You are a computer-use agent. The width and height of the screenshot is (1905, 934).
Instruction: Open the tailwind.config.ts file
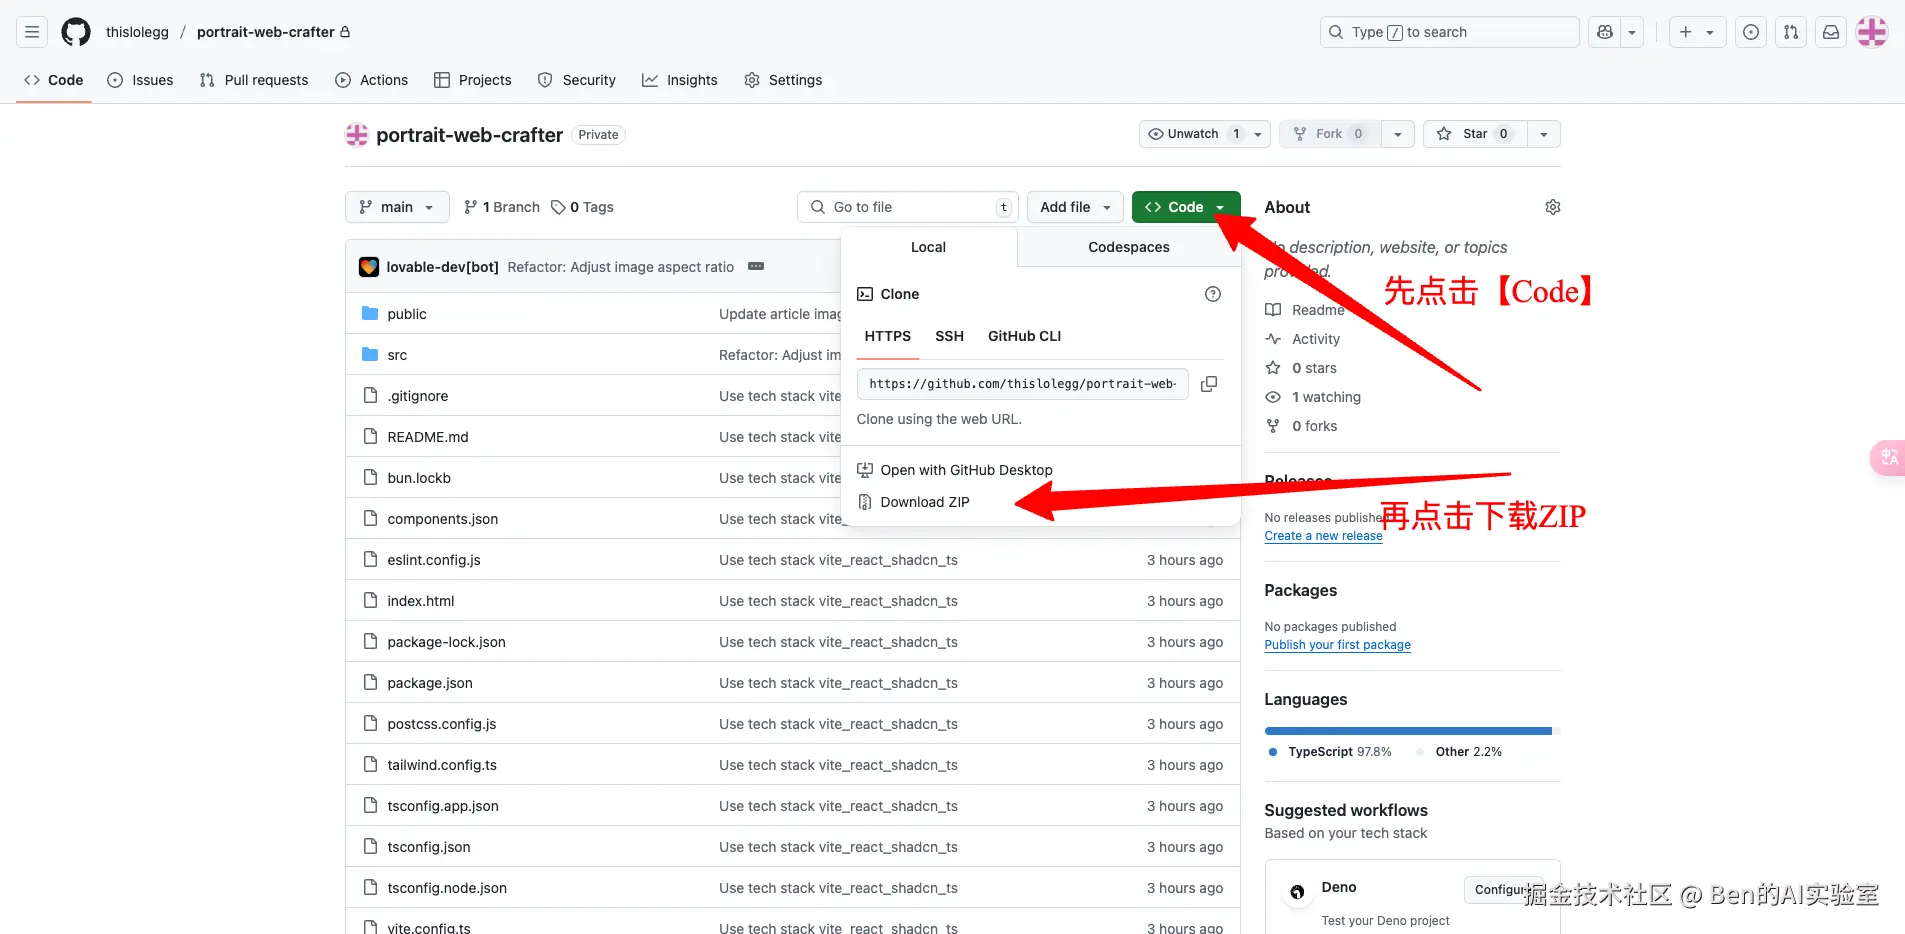point(442,765)
